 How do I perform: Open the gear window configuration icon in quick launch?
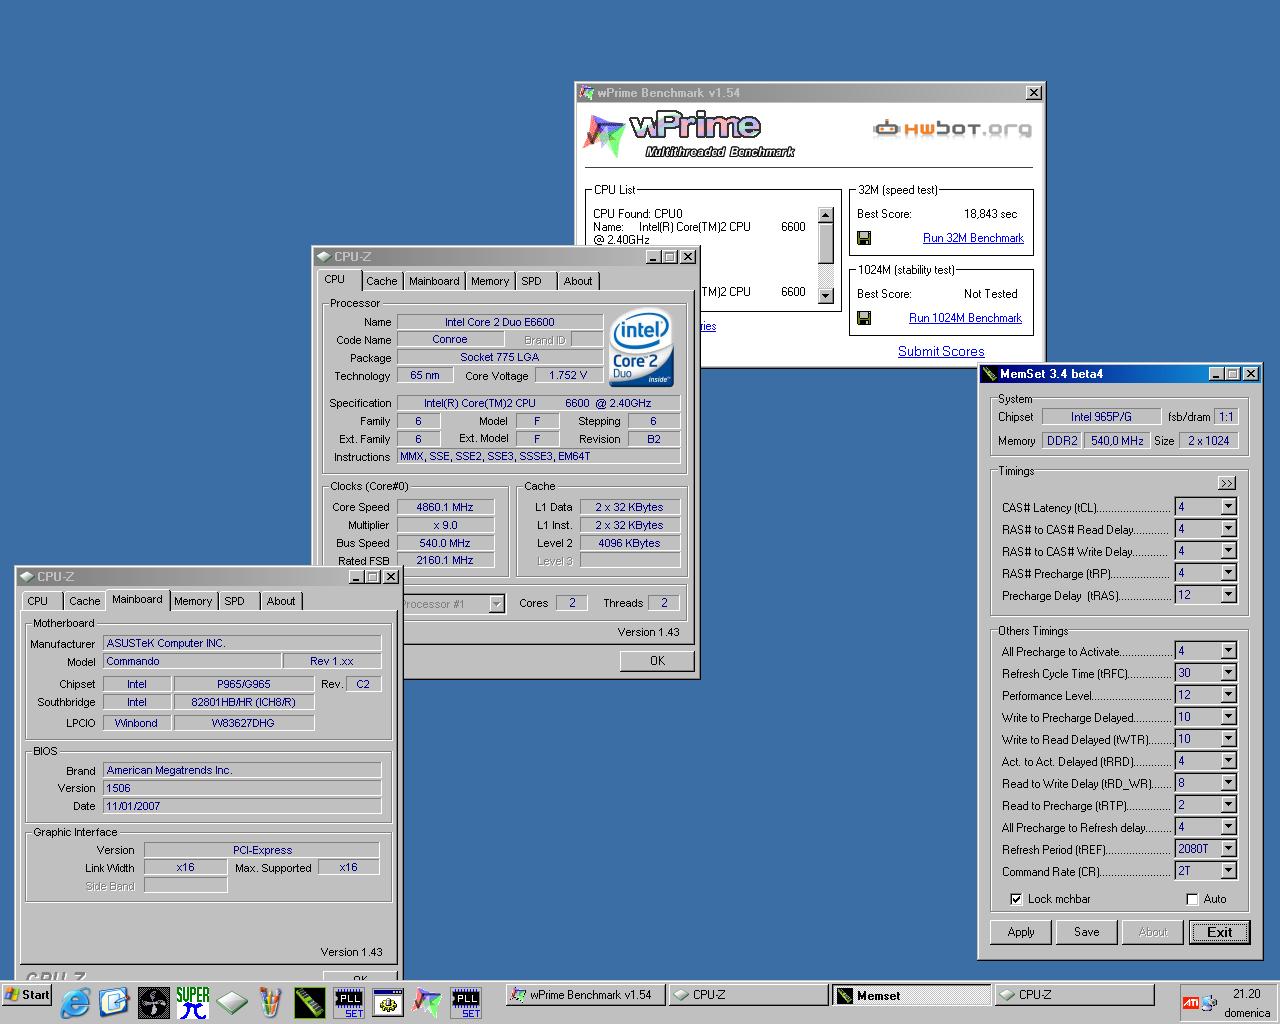click(388, 1001)
